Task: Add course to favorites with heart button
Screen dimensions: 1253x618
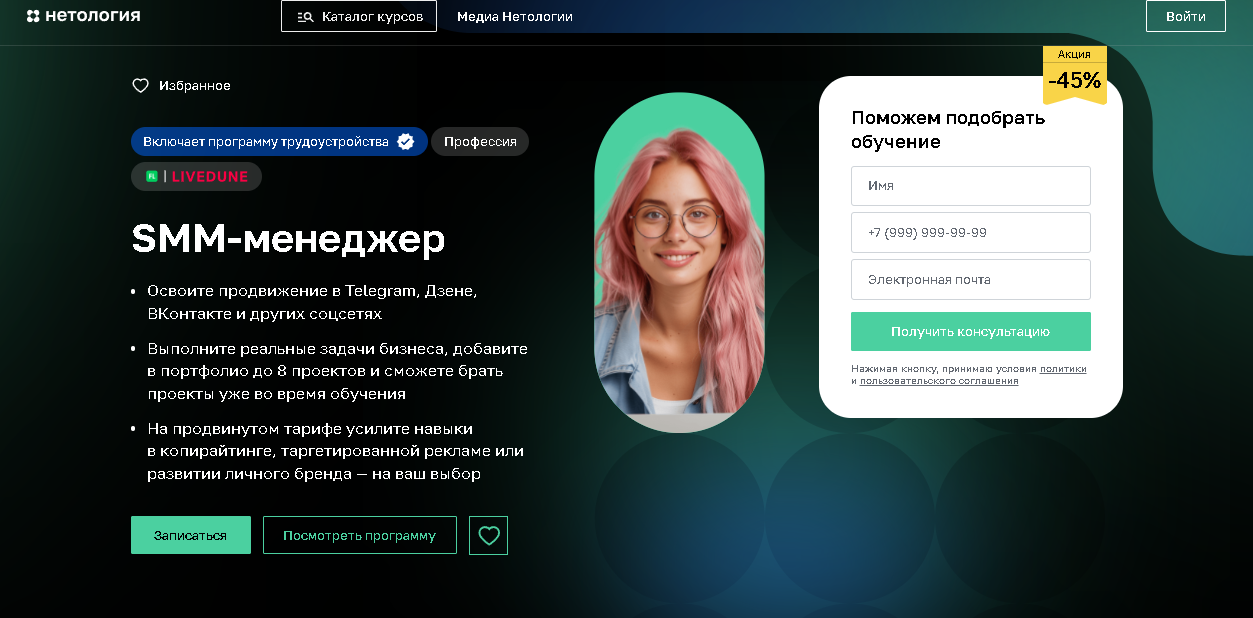Action: (488, 535)
